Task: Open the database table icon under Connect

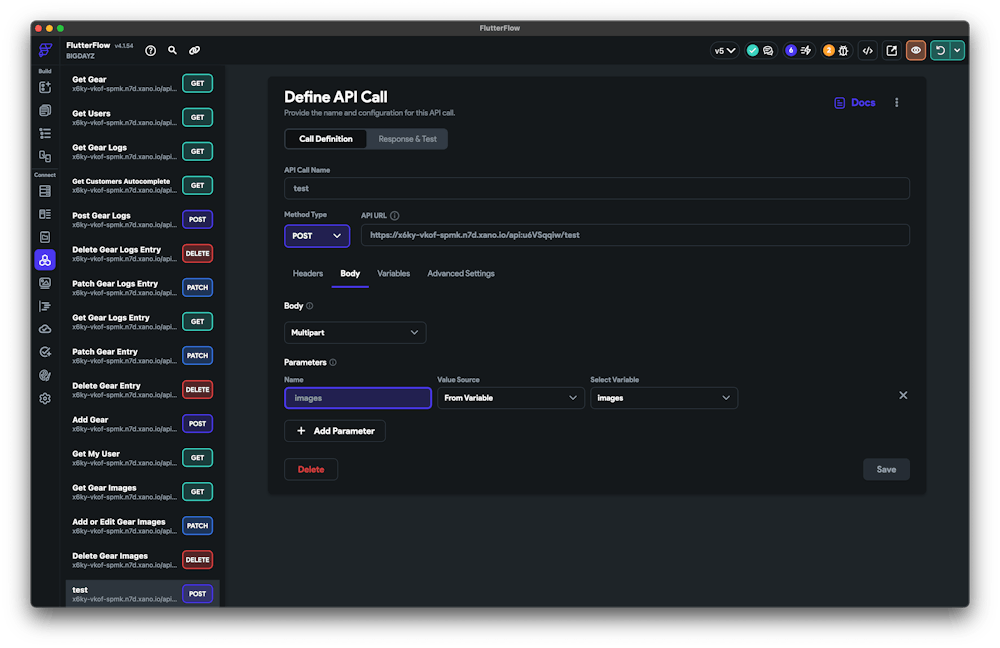Action: point(45,191)
